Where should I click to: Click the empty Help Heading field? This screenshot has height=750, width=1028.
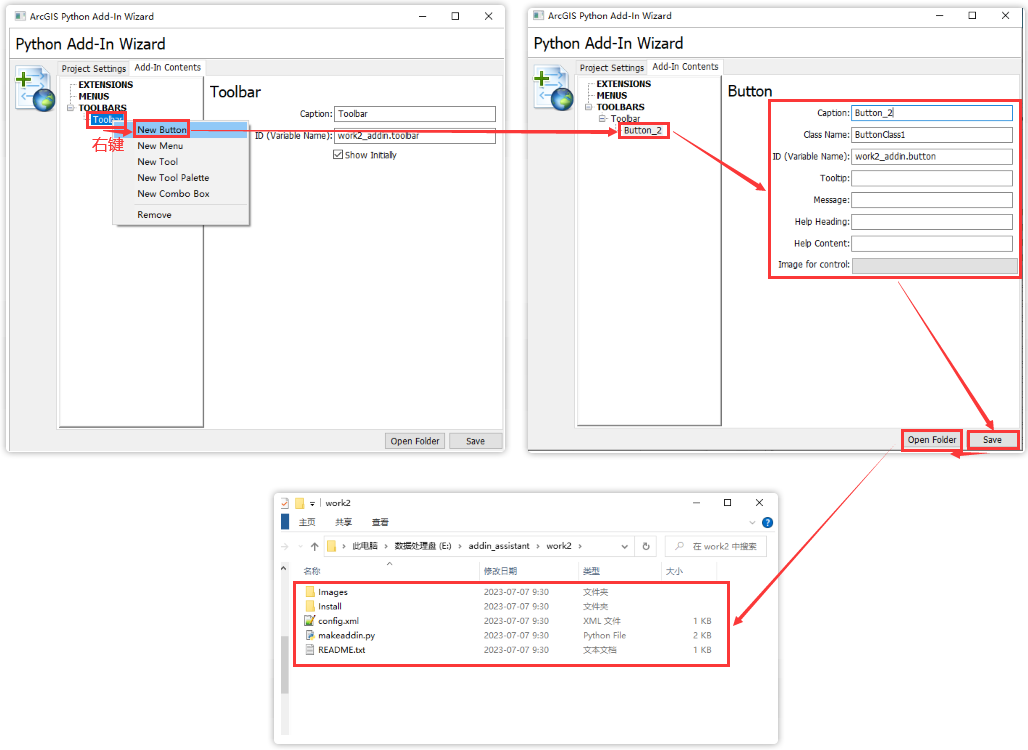[932, 222]
